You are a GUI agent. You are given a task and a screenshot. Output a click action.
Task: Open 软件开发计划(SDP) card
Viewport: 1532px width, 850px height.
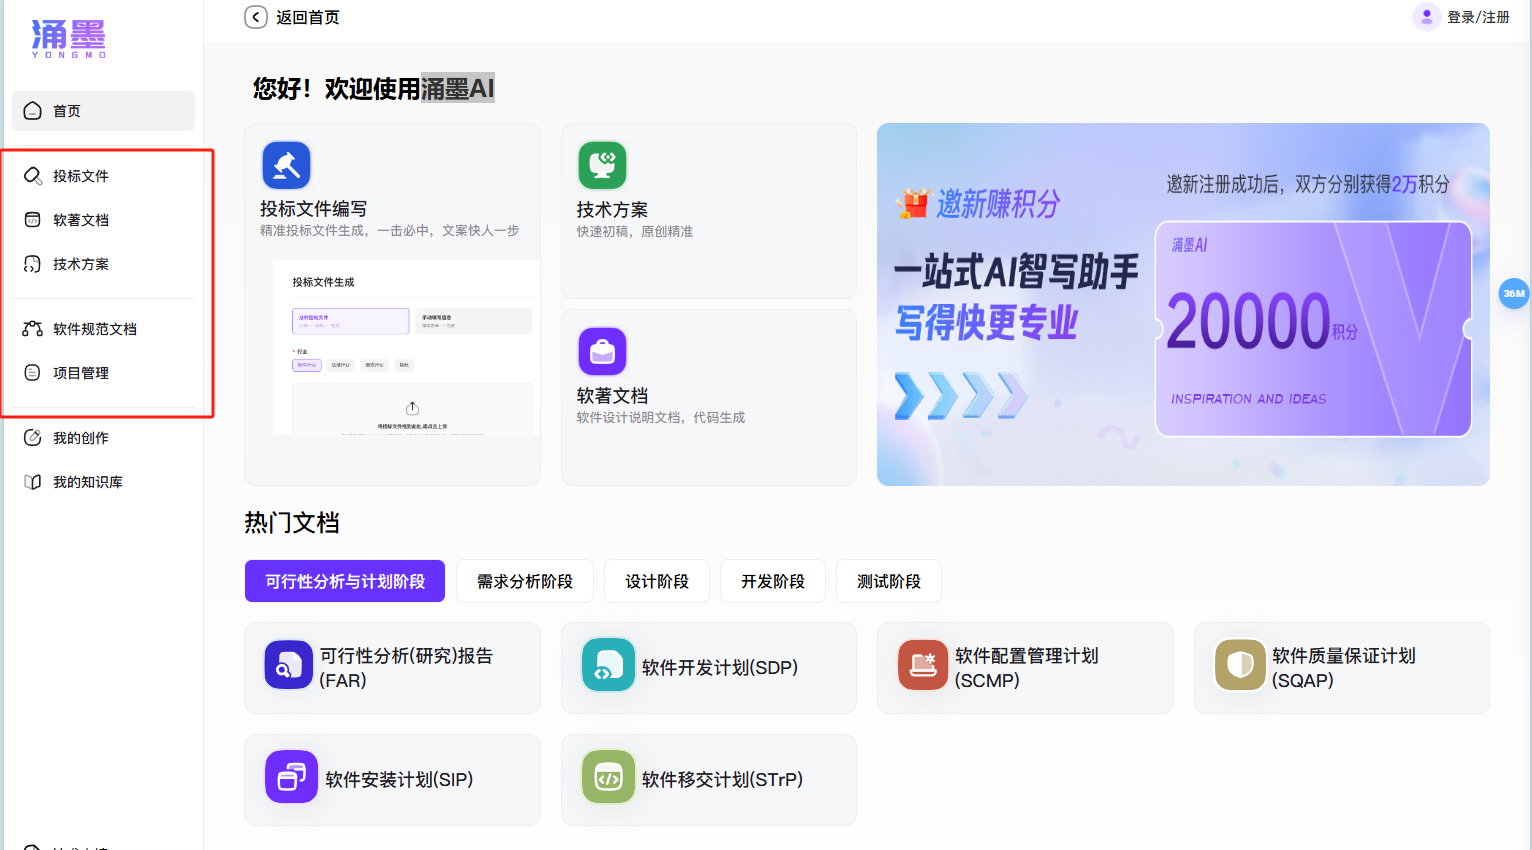(x=709, y=668)
